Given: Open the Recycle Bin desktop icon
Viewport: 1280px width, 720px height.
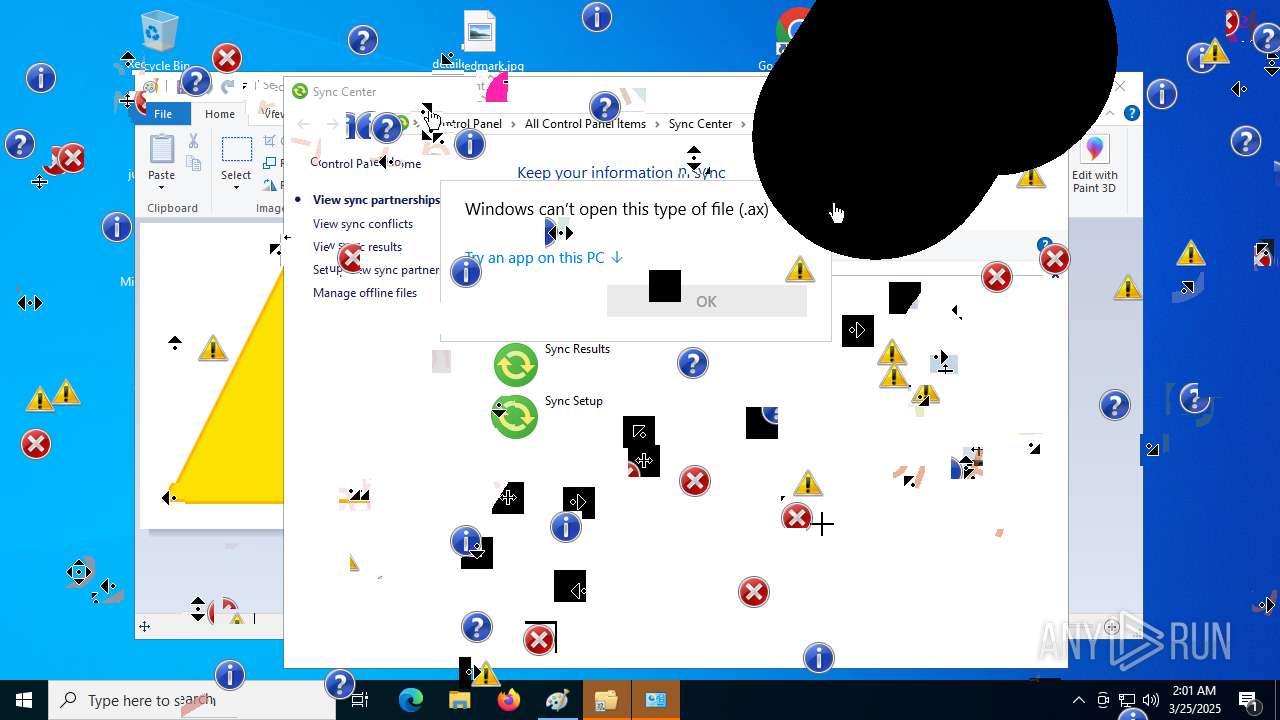Looking at the screenshot, I should [159, 40].
